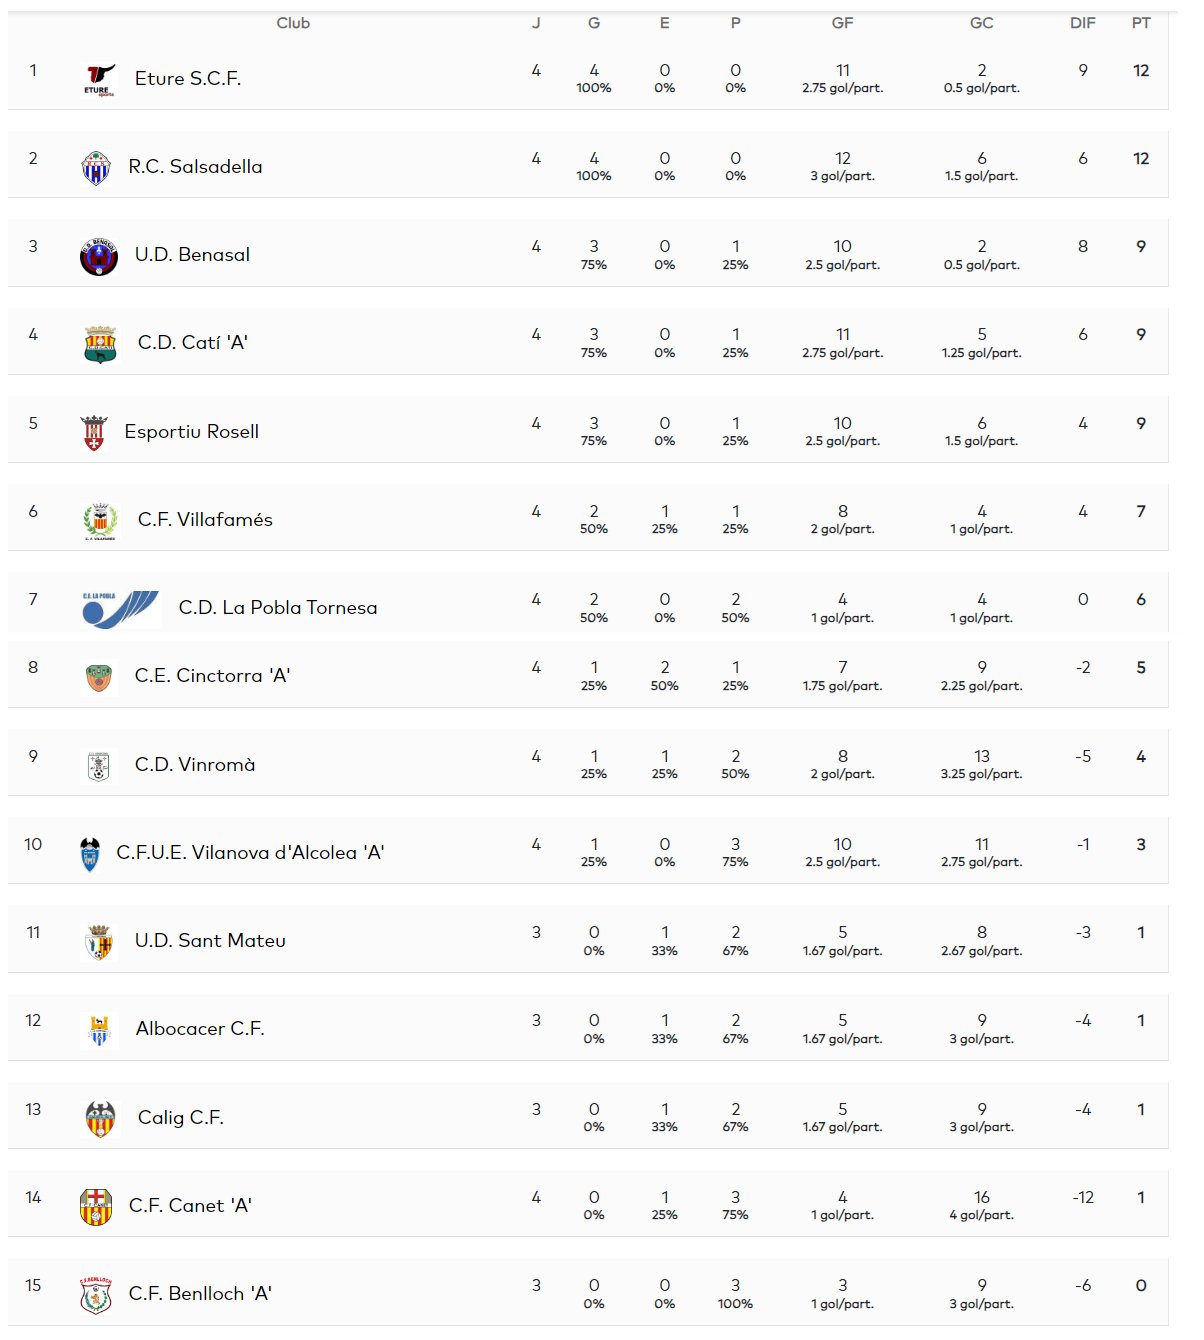Select the C.E. Cinctorra 'A' crest
The height and width of the screenshot is (1340, 1204).
(x=99, y=677)
